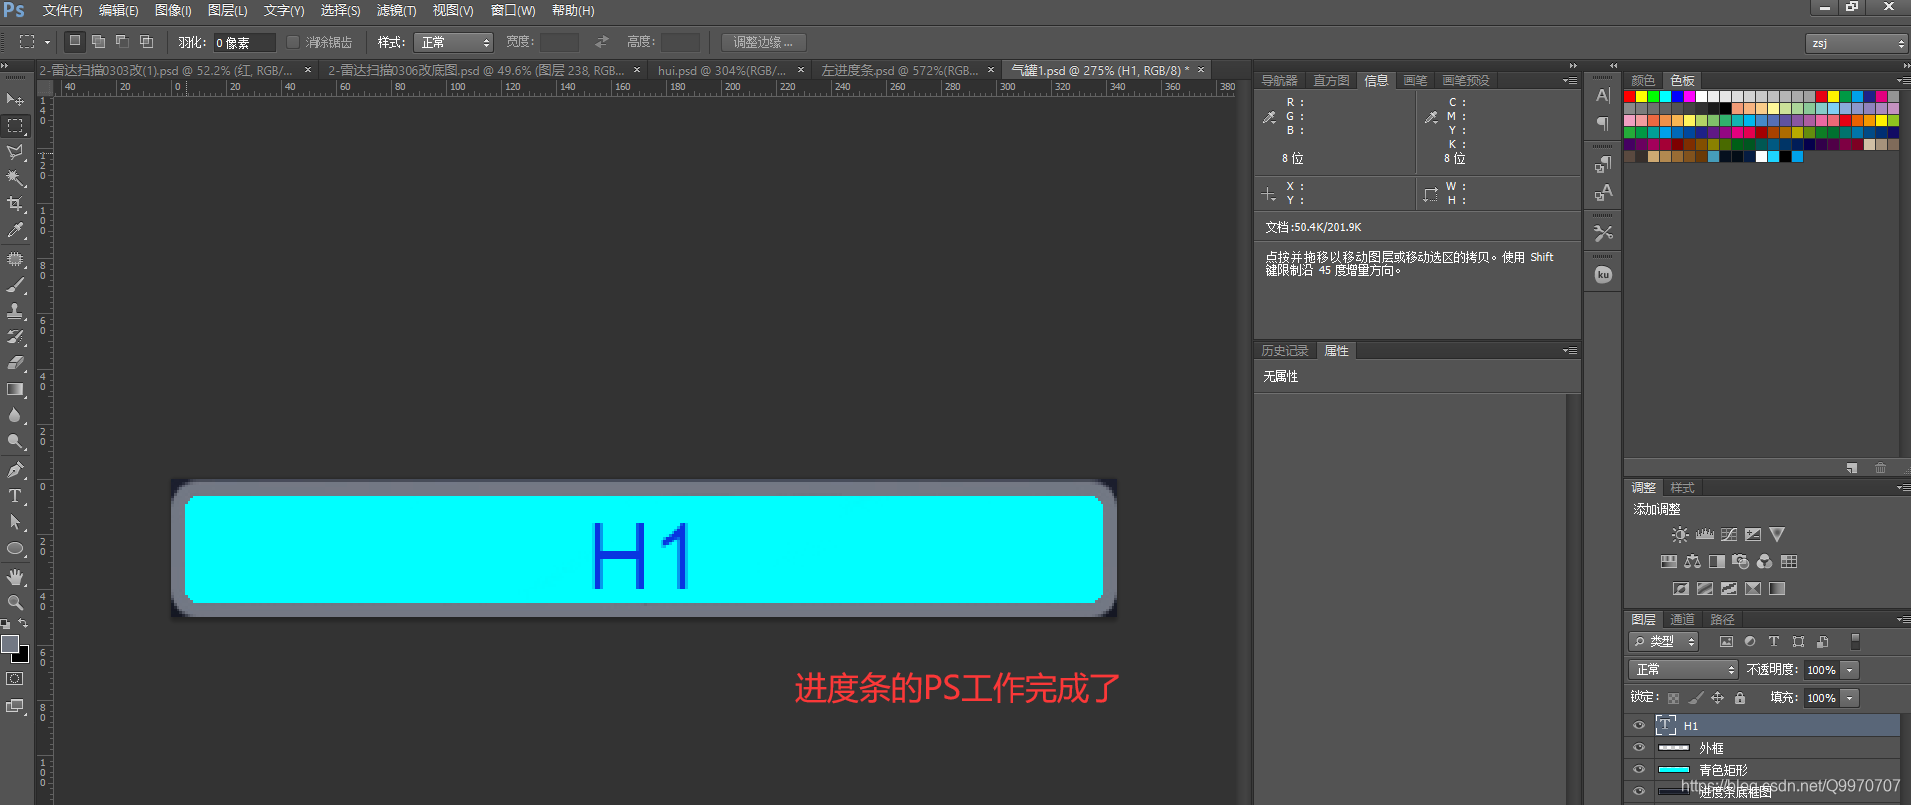Screen dimensions: 1911x805
Task: Add a Photo Filter adjustment
Action: pos(1740,562)
